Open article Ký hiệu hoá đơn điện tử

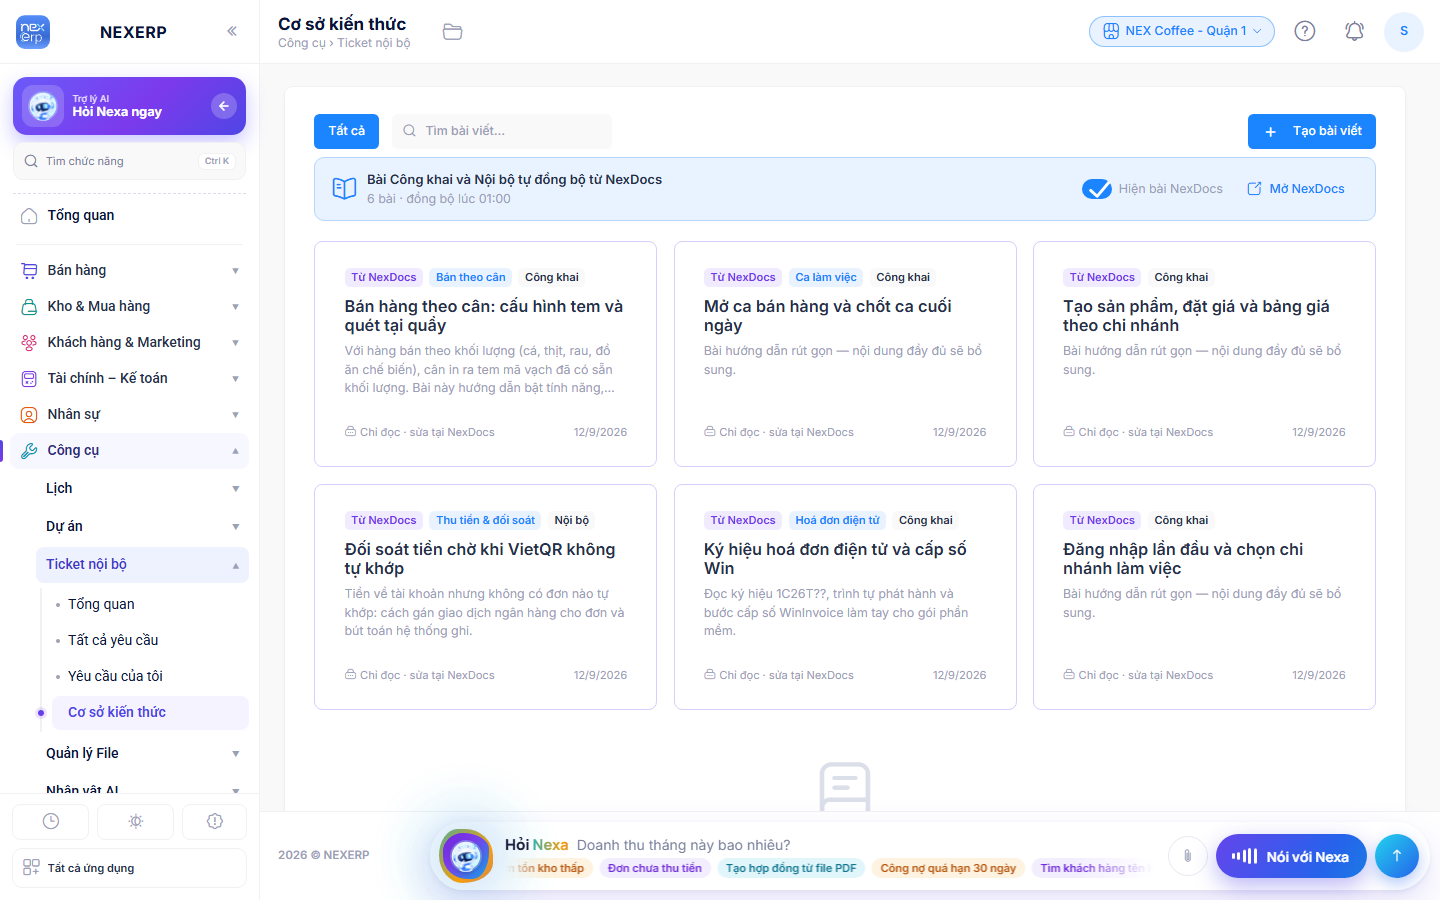coord(845,597)
